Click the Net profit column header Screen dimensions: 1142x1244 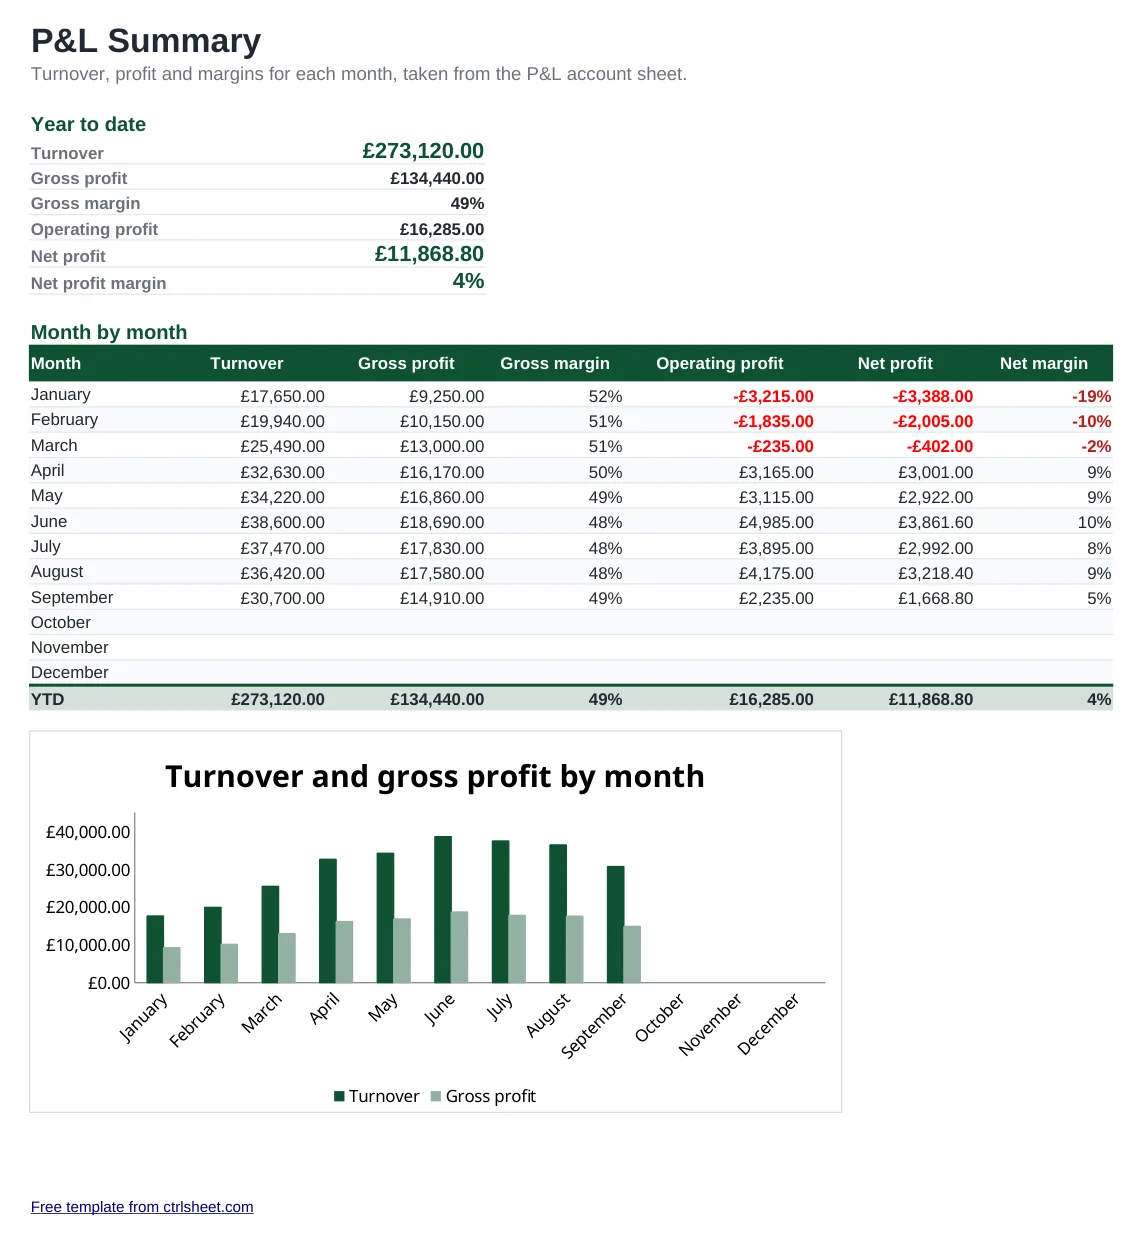point(895,363)
